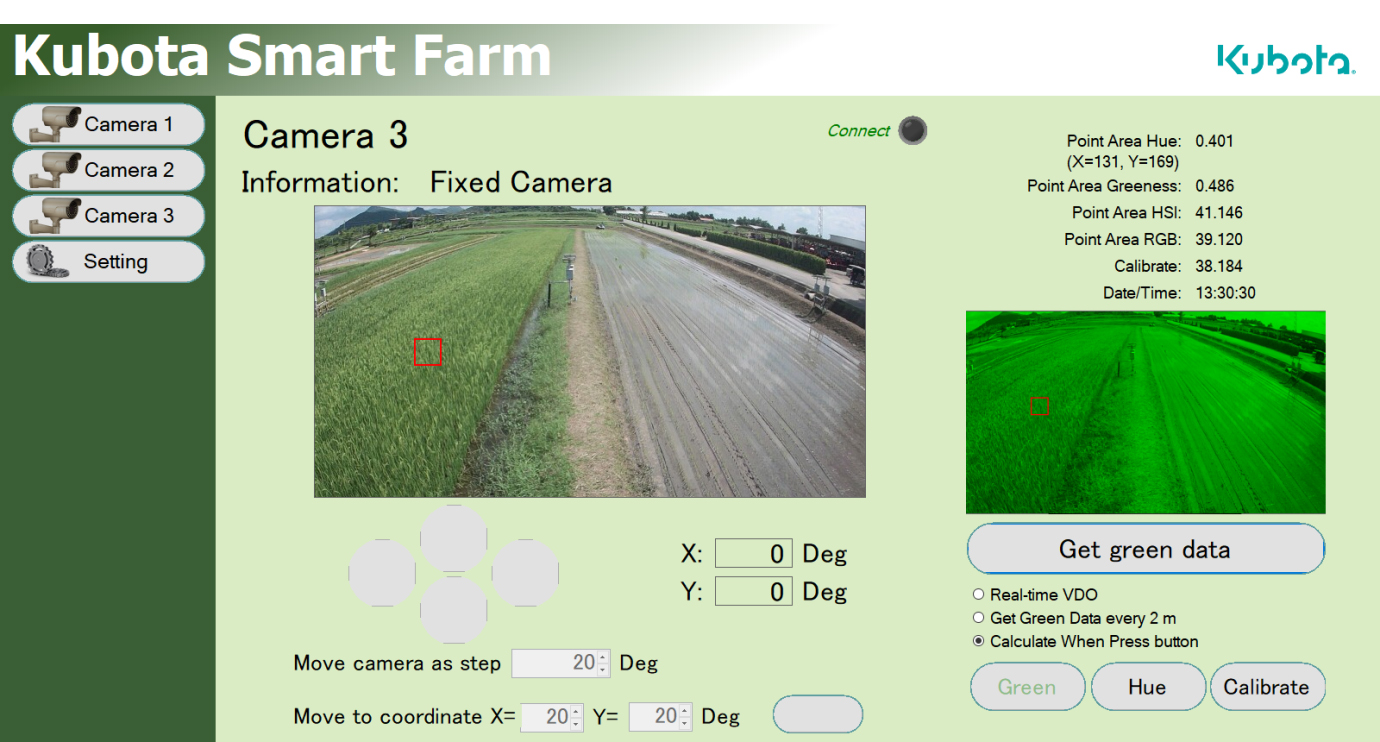Click the Connect label text
Viewport: 1380px width, 742px height.
[x=858, y=131]
